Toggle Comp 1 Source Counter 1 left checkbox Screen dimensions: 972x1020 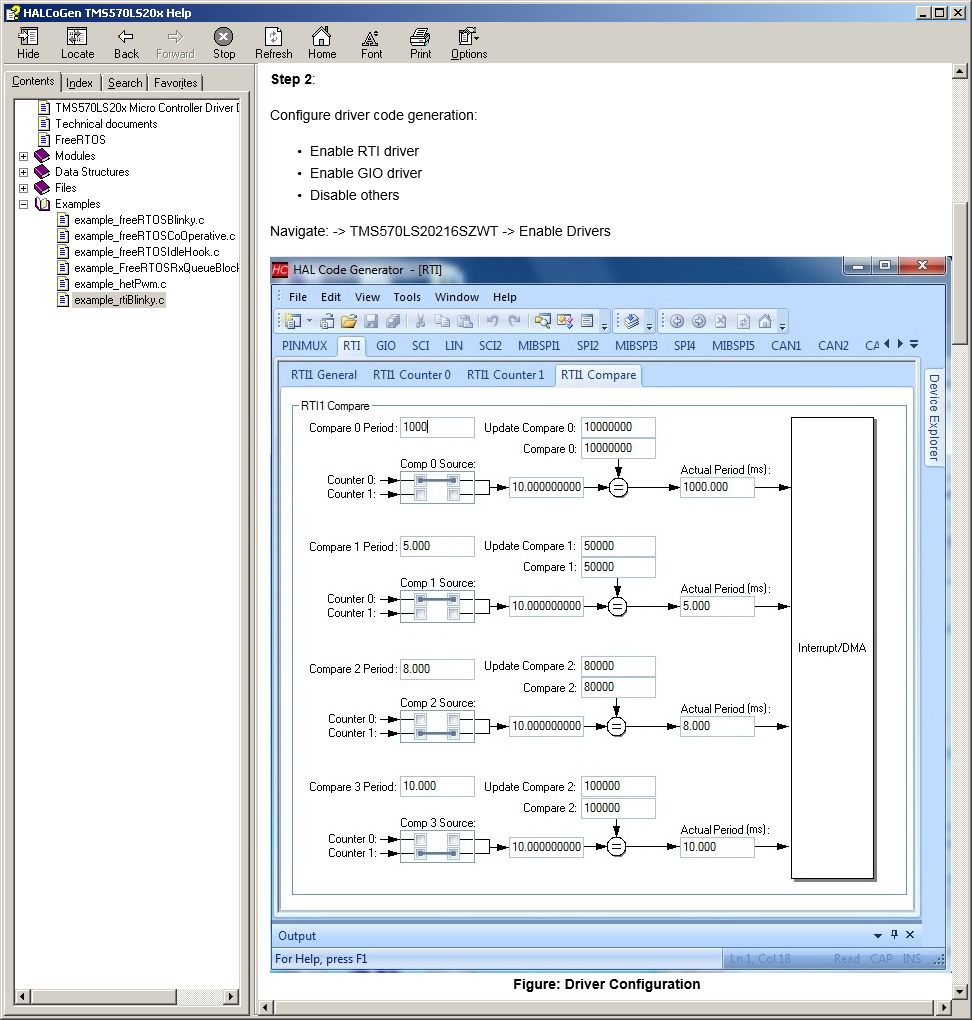(421, 613)
